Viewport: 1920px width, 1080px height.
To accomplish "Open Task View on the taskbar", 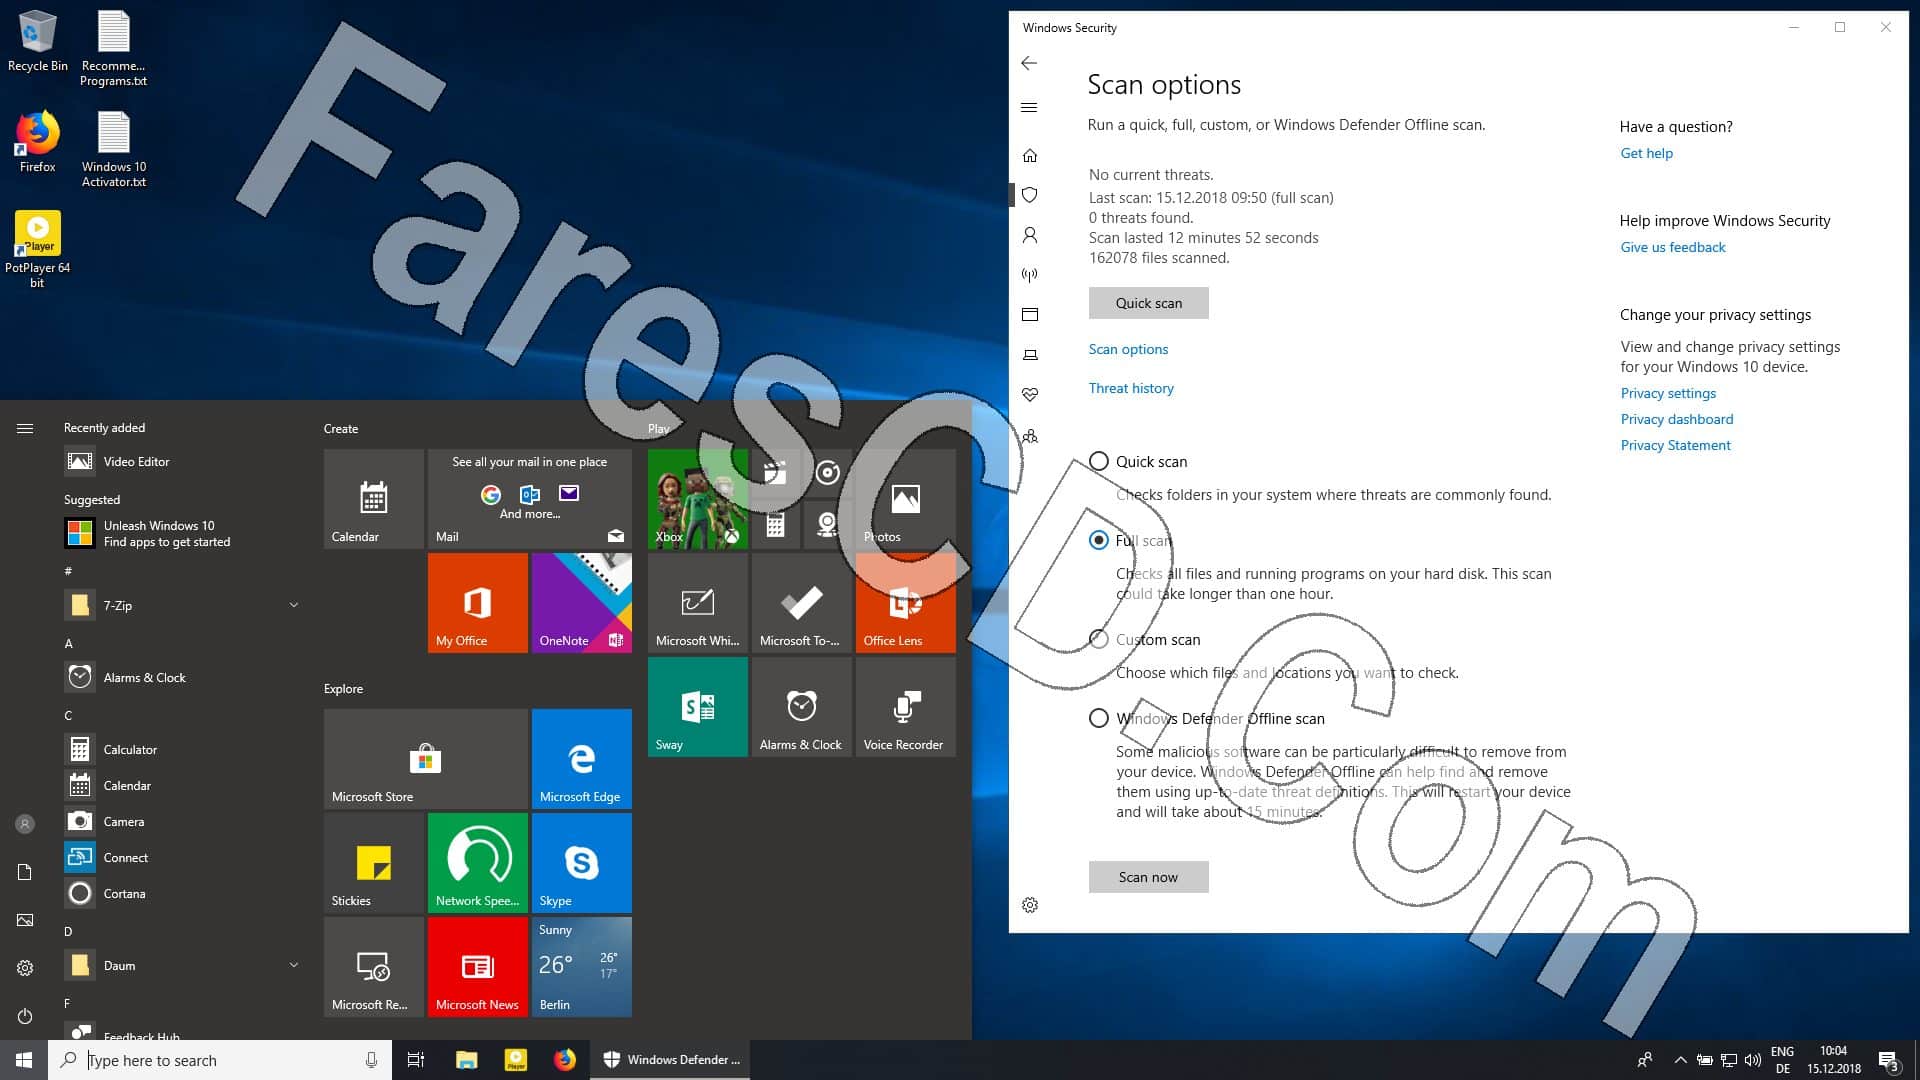I will (416, 1060).
